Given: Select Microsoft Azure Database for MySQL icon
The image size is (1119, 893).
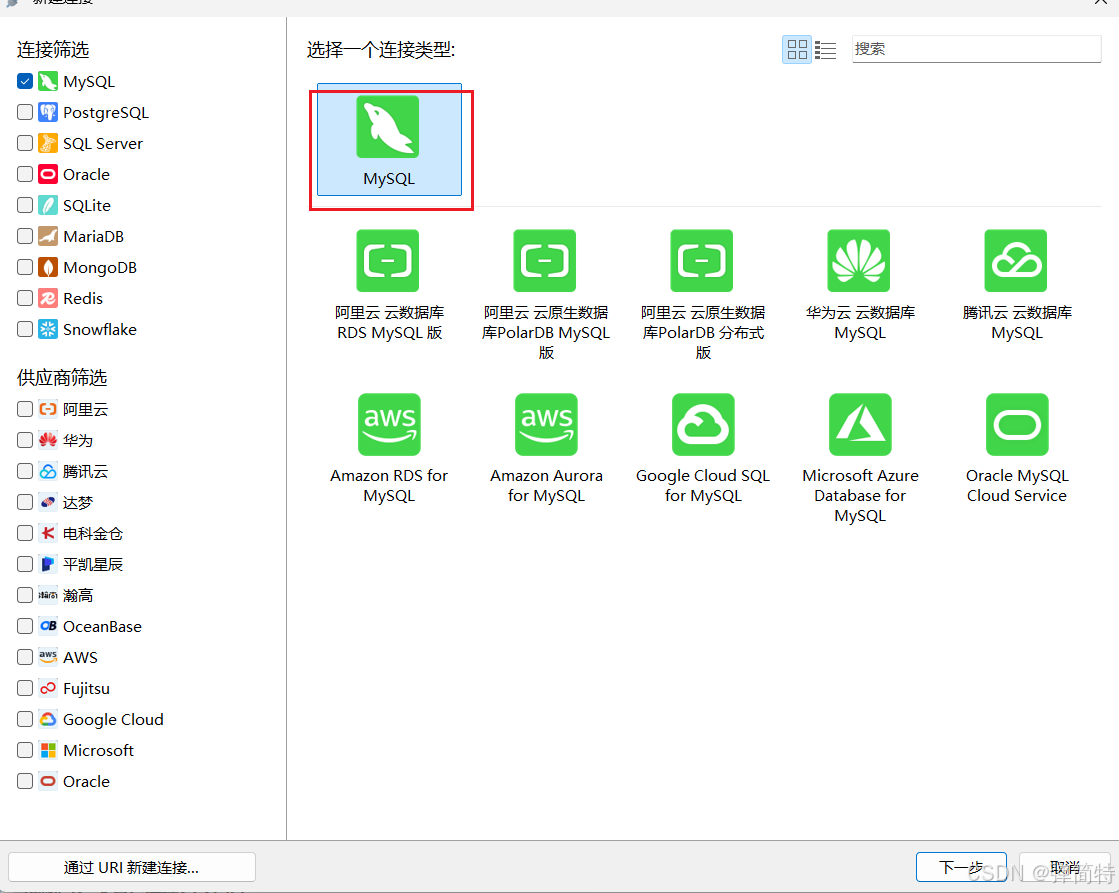Looking at the screenshot, I should click(860, 425).
